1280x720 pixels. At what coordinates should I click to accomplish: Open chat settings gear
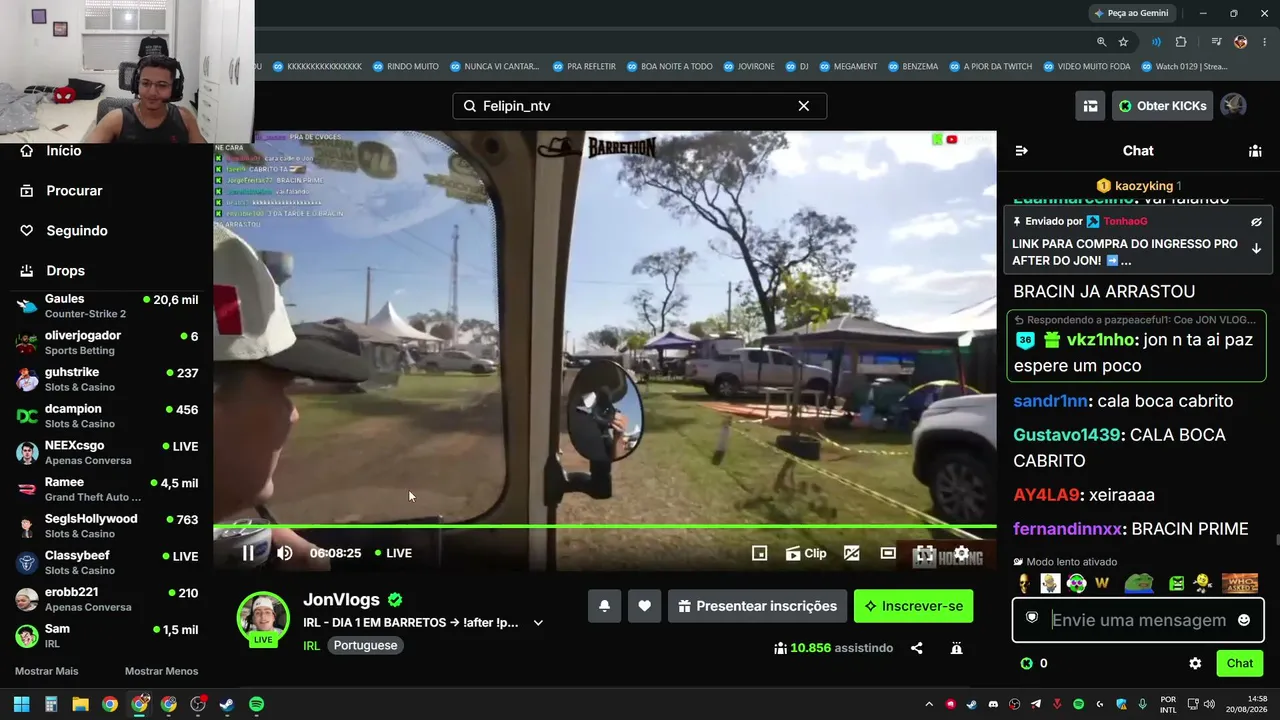(1195, 663)
